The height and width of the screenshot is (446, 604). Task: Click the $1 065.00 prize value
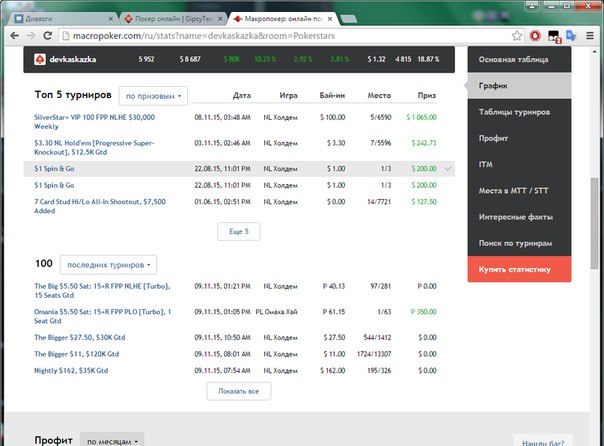421,117
